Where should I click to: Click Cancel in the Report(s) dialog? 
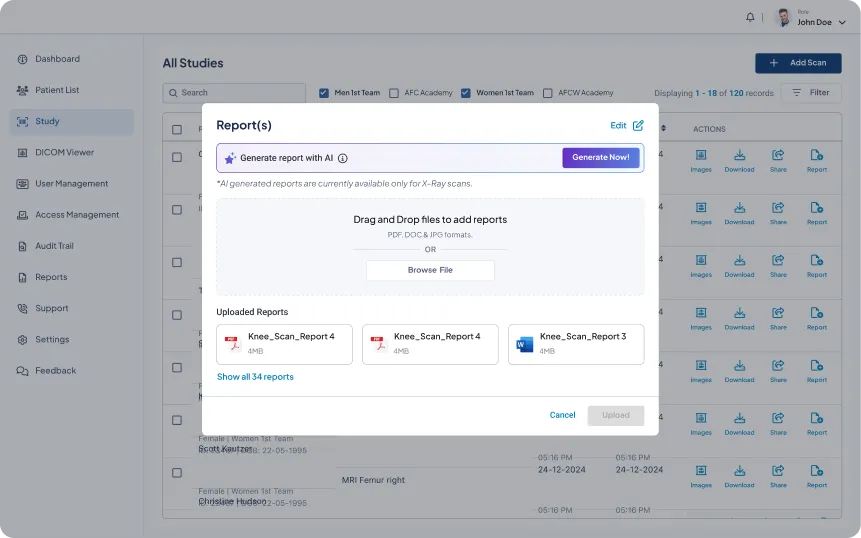562,415
